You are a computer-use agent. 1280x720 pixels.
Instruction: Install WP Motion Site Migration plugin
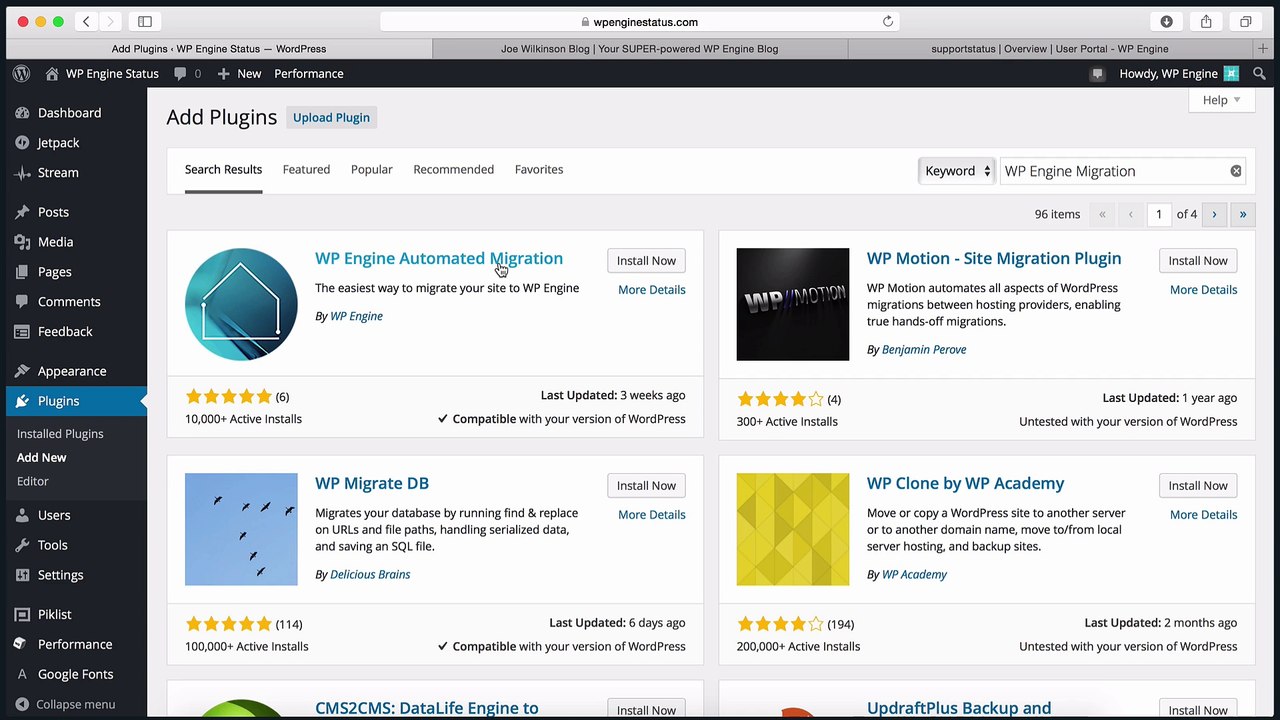[x=1198, y=260]
